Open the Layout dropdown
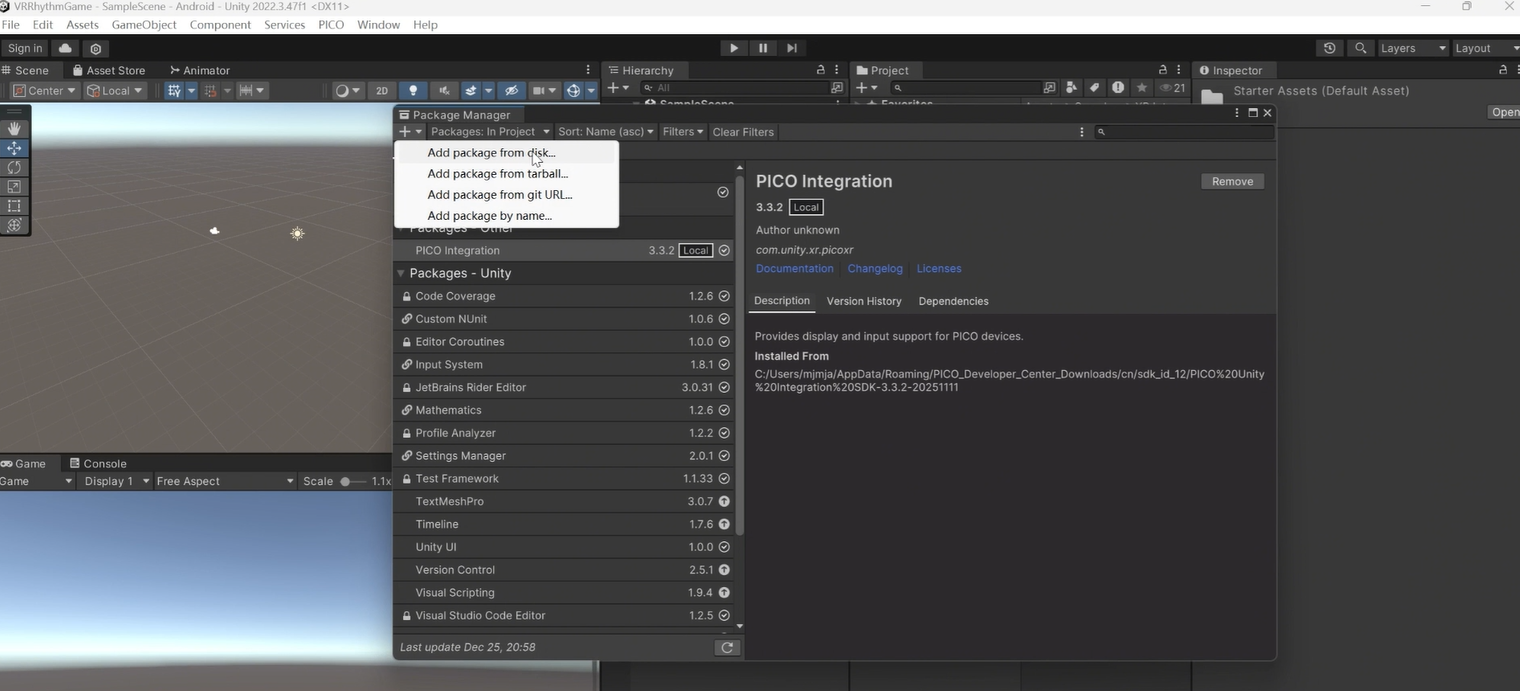The width and height of the screenshot is (1520, 691). [x=1486, y=48]
